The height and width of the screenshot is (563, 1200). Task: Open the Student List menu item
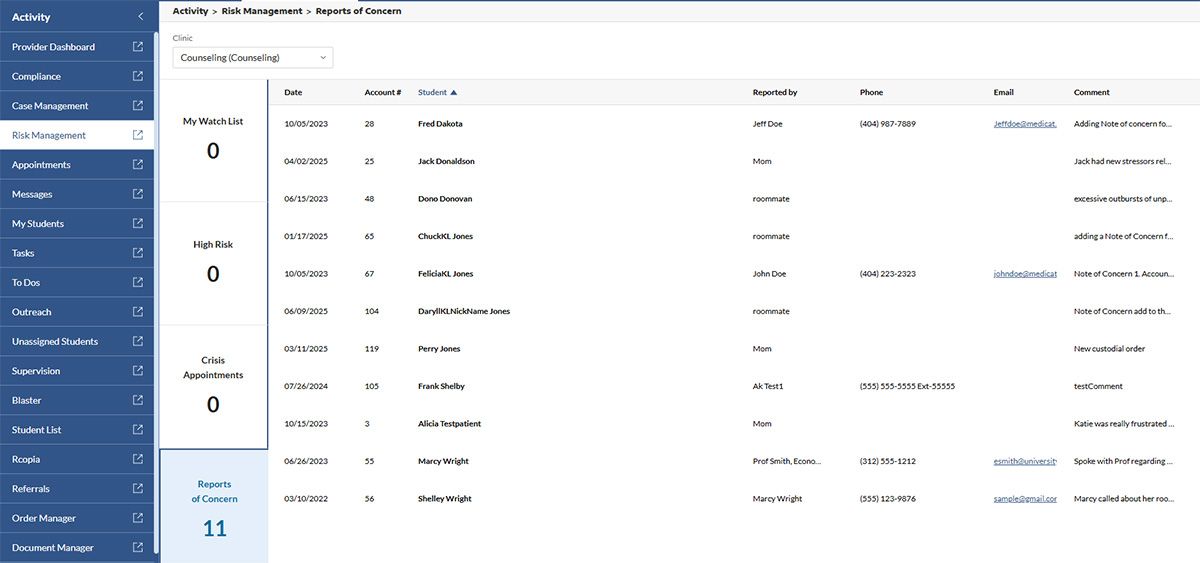[x=37, y=430]
